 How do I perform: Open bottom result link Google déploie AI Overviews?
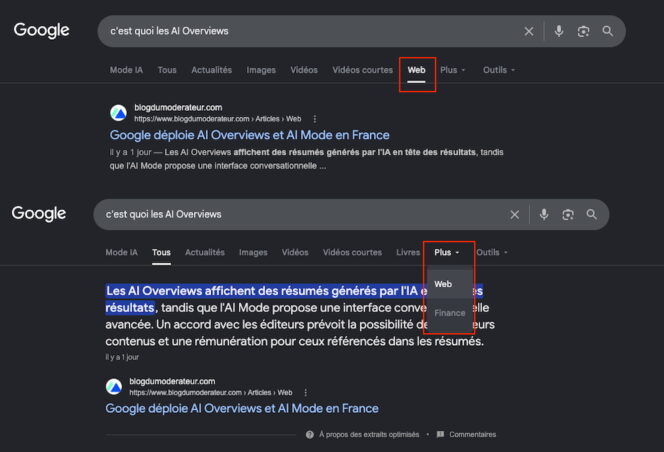pyautogui.click(x=242, y=408)
